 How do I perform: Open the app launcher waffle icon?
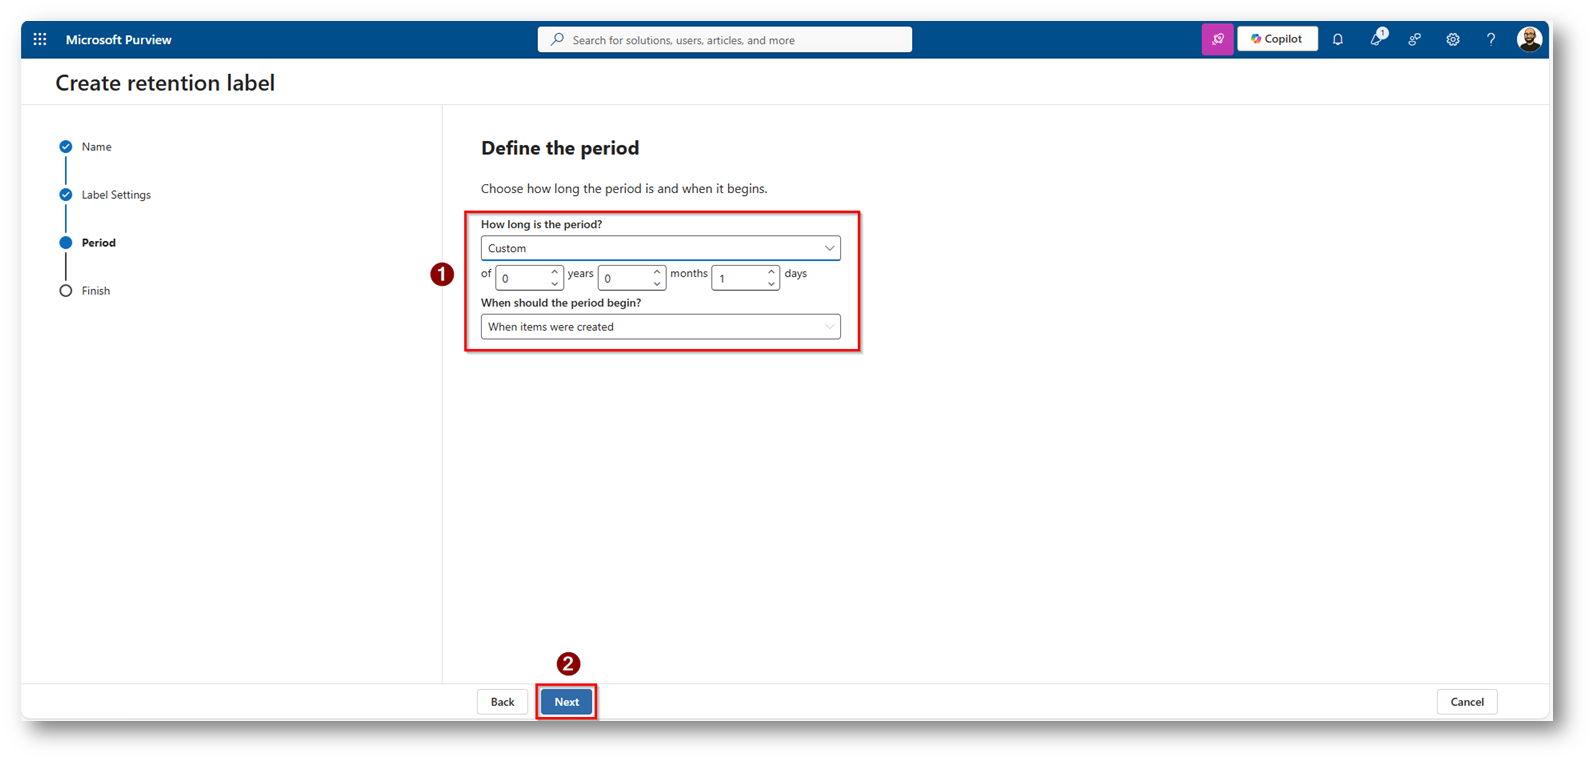40,39
